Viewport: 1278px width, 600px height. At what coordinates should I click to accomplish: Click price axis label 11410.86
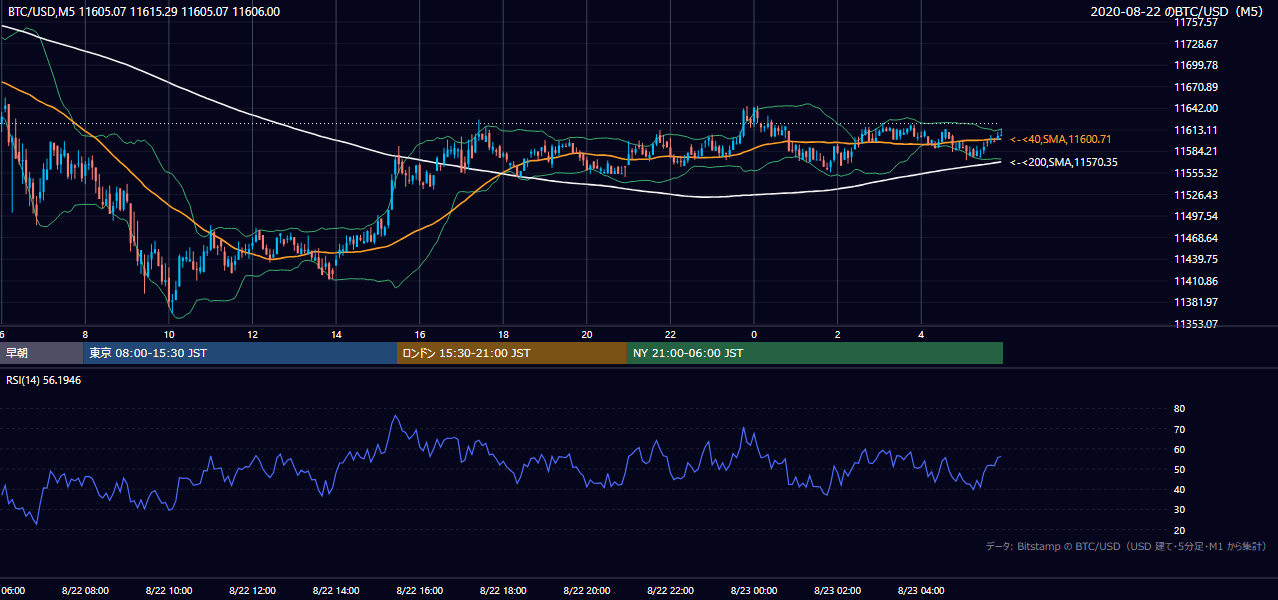tap(1195, 281)
